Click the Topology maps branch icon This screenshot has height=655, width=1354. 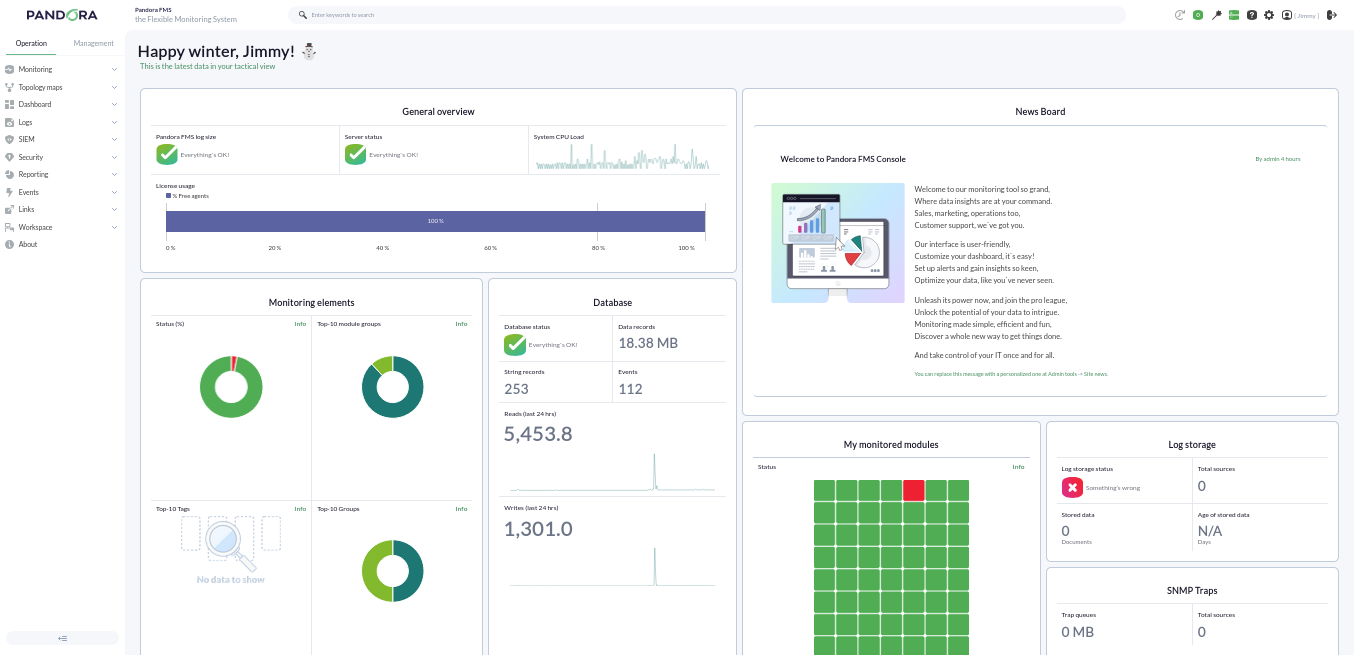coord(9,87)
